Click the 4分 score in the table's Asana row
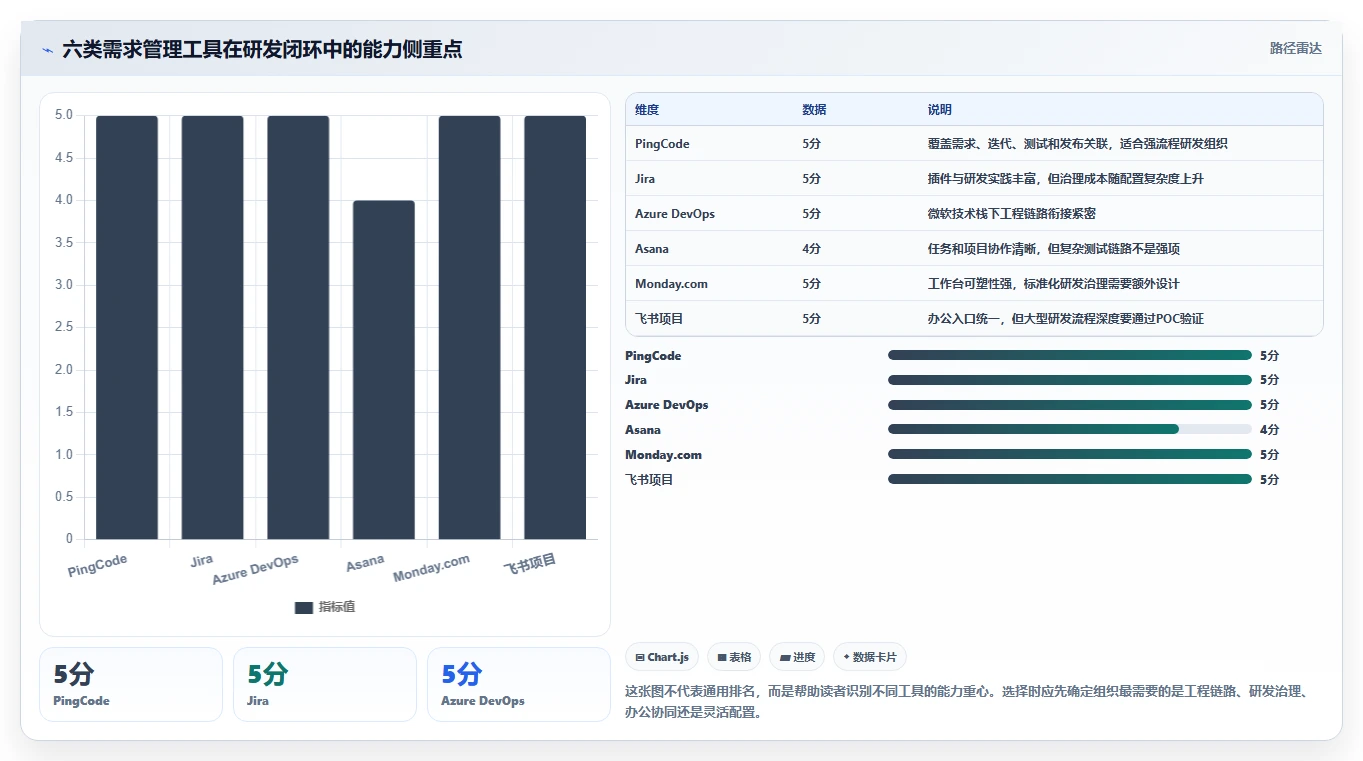The image size is (1363, 761). pyautogui.click(x=811, y=249)
